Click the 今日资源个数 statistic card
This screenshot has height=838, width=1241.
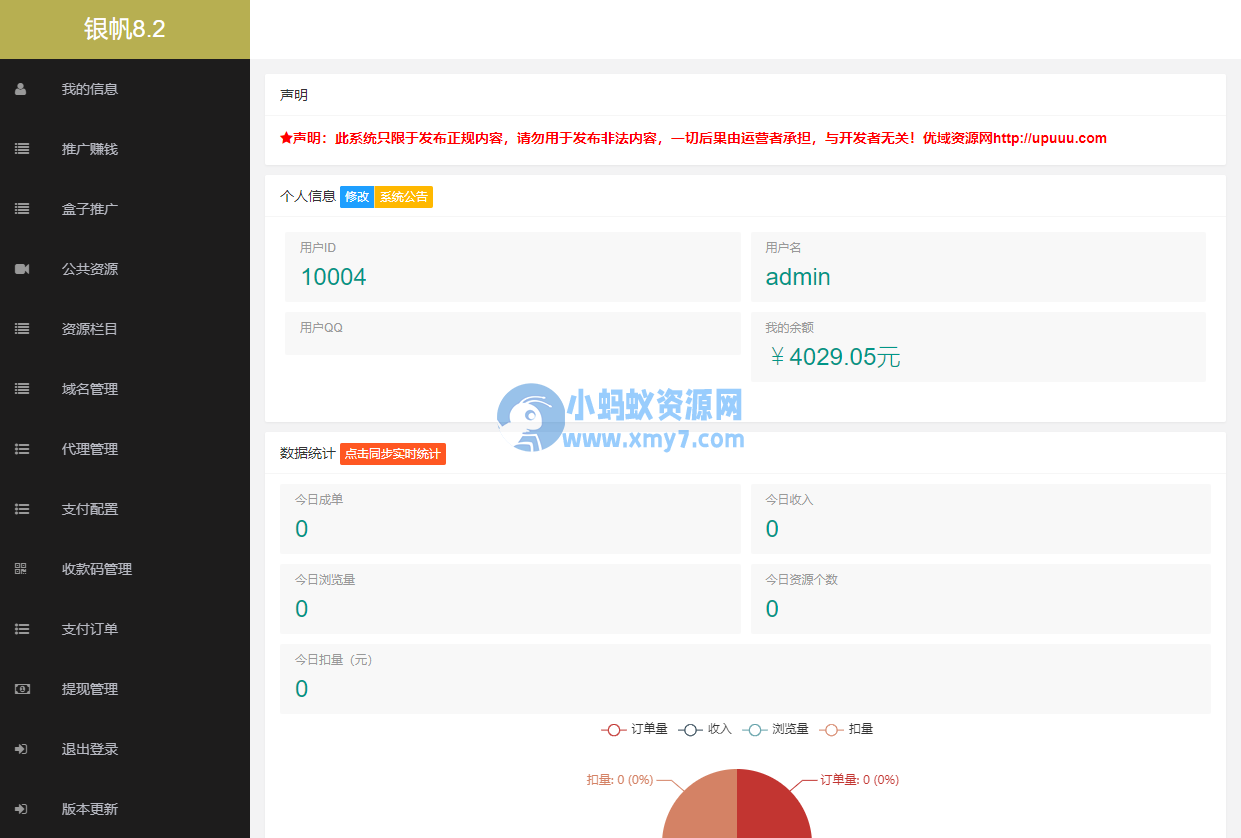pos(981,599)
